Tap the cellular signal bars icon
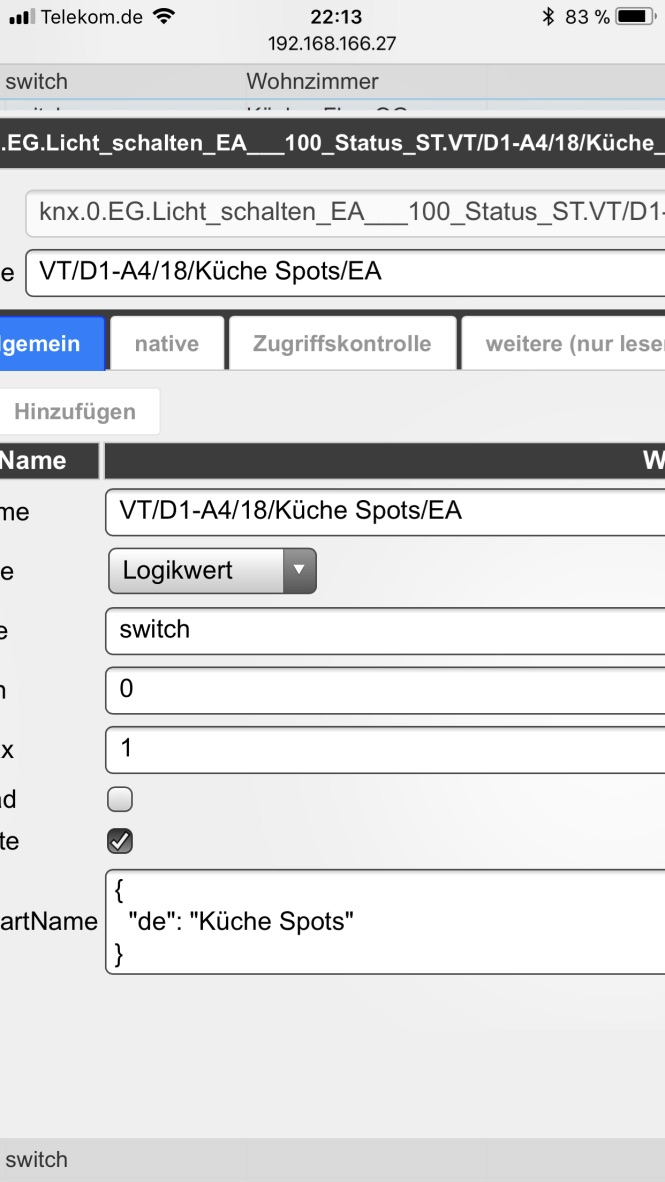665x1182 pixels. (22, 17)
